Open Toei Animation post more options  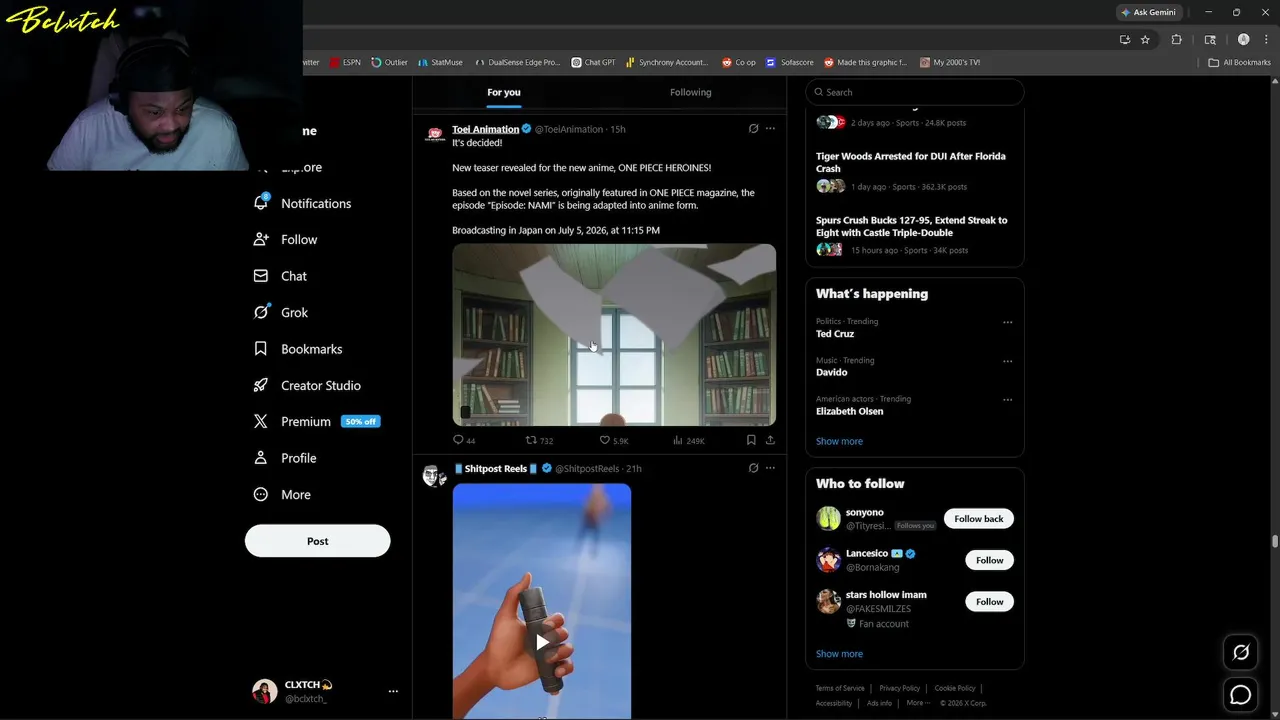pos(770,129)
